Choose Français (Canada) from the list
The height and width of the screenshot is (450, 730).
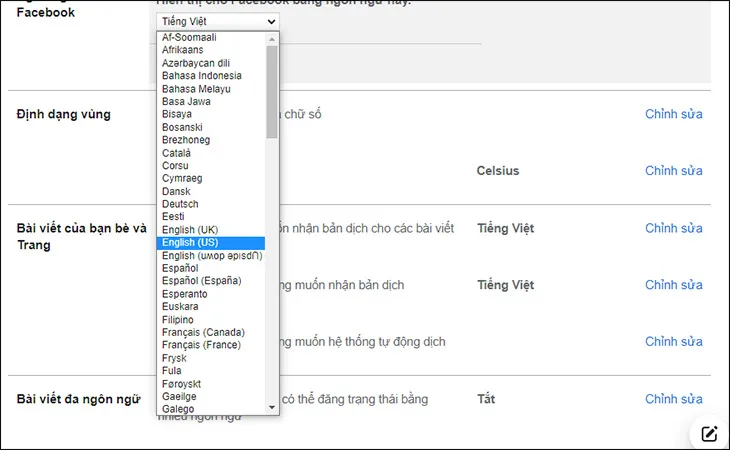pyautogui.click(x=211, y=332)
